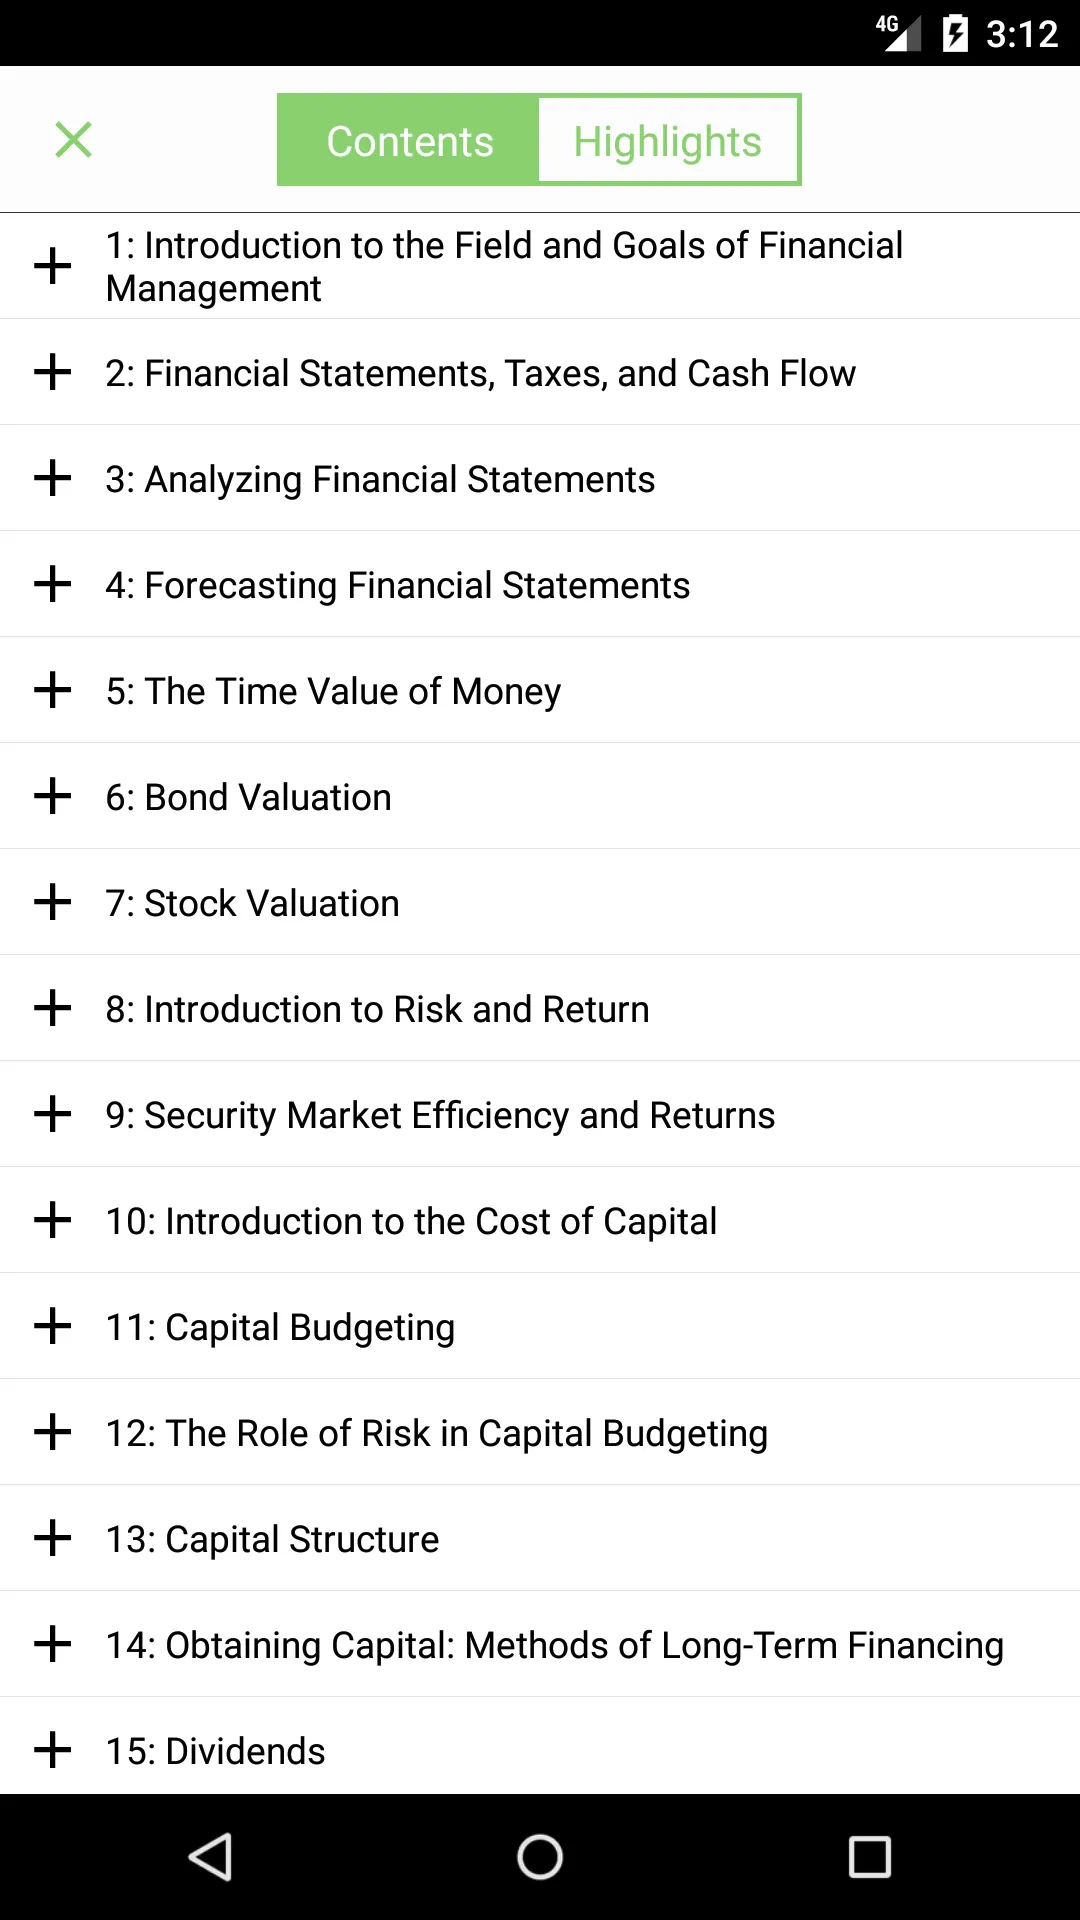This screenshot has height=1920, width=1080.
Task: Expand chapter 13 Capital Structure plus icon
Action: point(52,1539)
